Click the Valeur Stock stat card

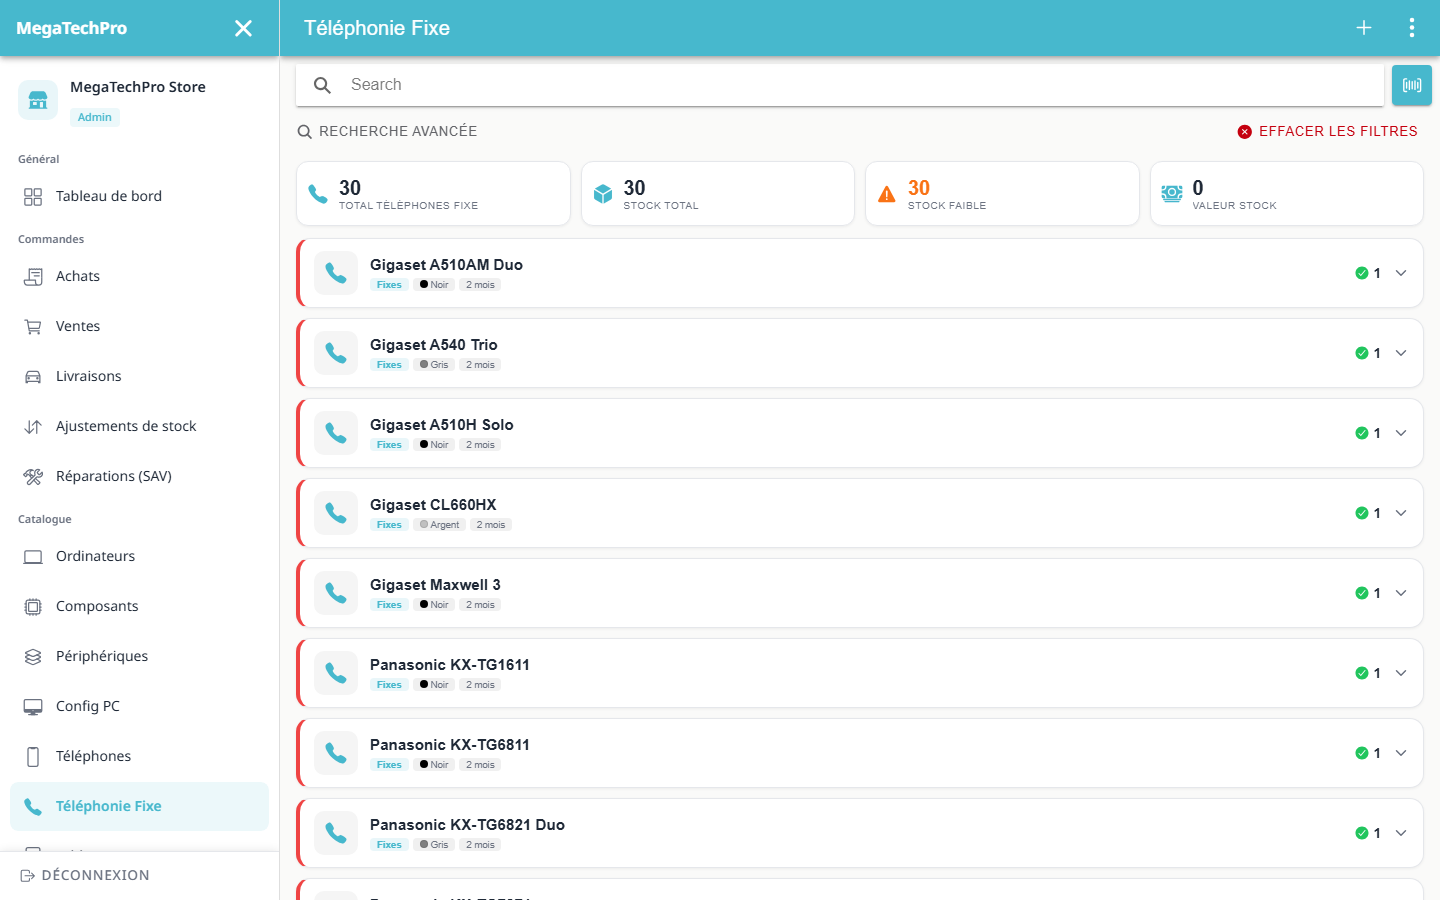click(x=1287, y=194)
